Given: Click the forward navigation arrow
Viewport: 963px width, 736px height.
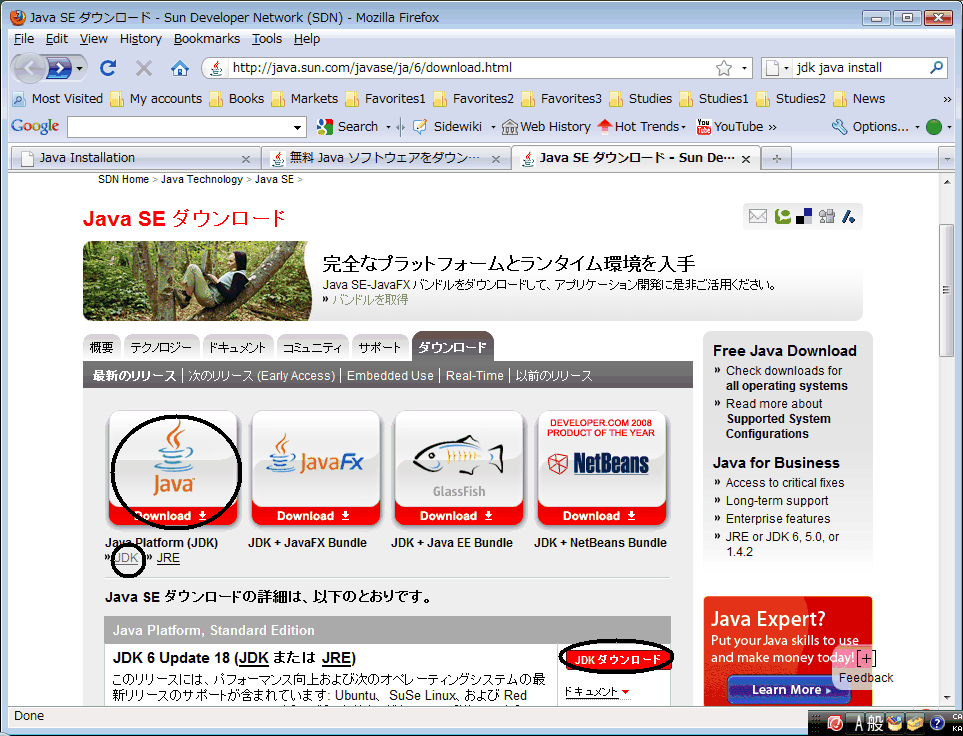Looking at the screenshot, I should point(59,68).
